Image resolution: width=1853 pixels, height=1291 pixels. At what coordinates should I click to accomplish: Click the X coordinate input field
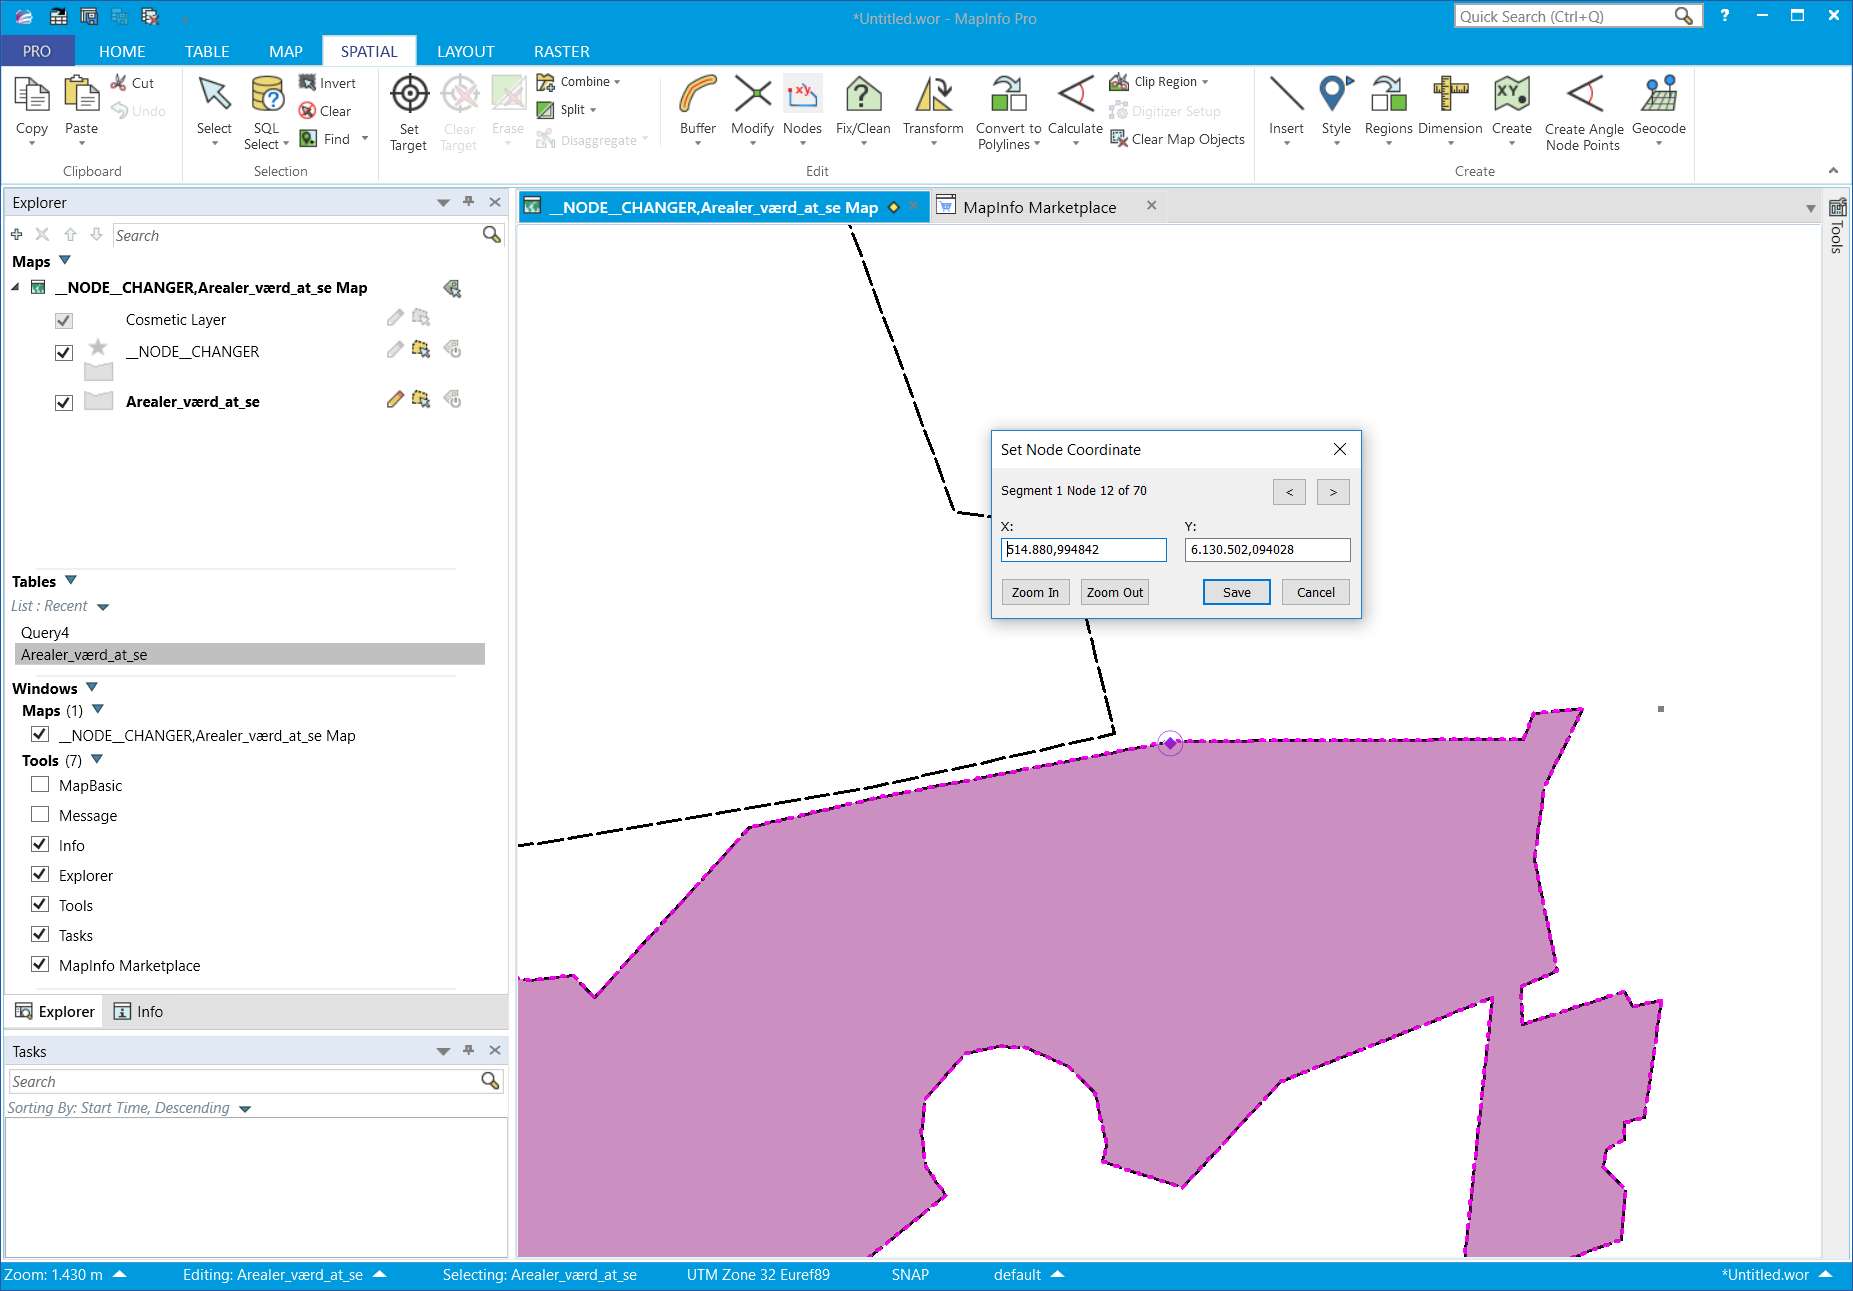coord(1084,549)
